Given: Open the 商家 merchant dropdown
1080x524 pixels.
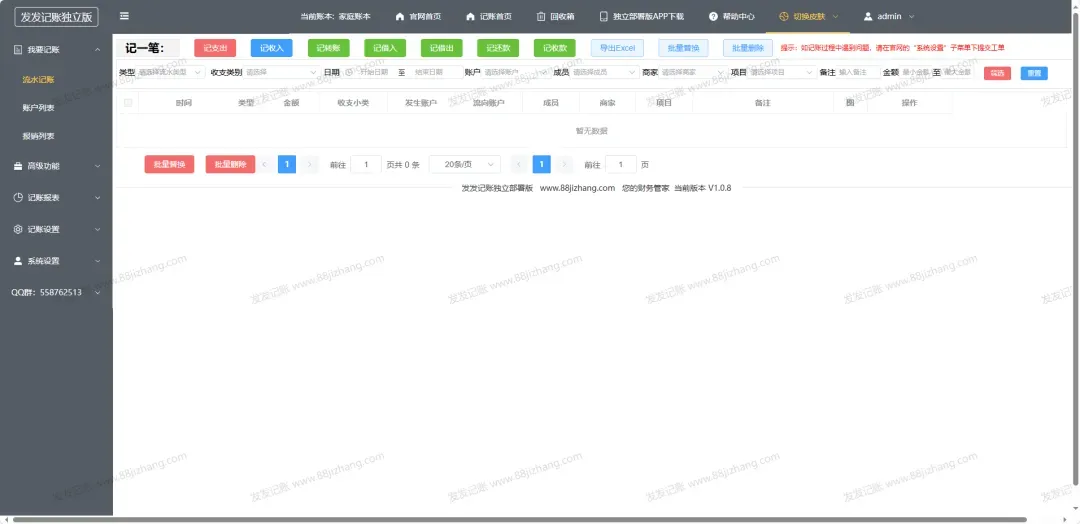Looking at the screenshot, I should 693,72.
